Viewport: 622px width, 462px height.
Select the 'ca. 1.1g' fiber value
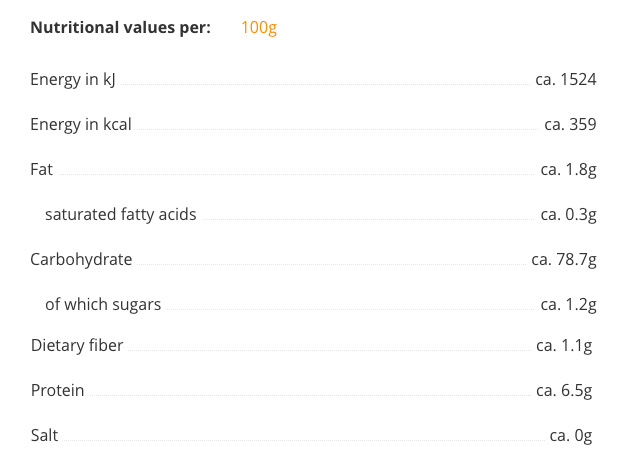point(564,346)
